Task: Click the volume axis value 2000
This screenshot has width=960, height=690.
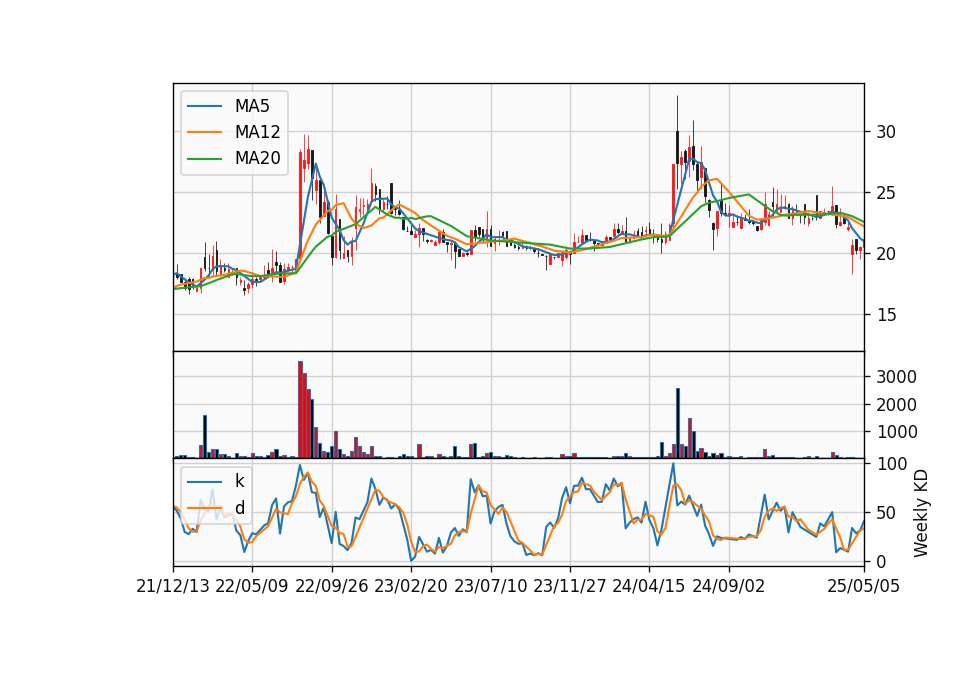Action: pos(896,405)
